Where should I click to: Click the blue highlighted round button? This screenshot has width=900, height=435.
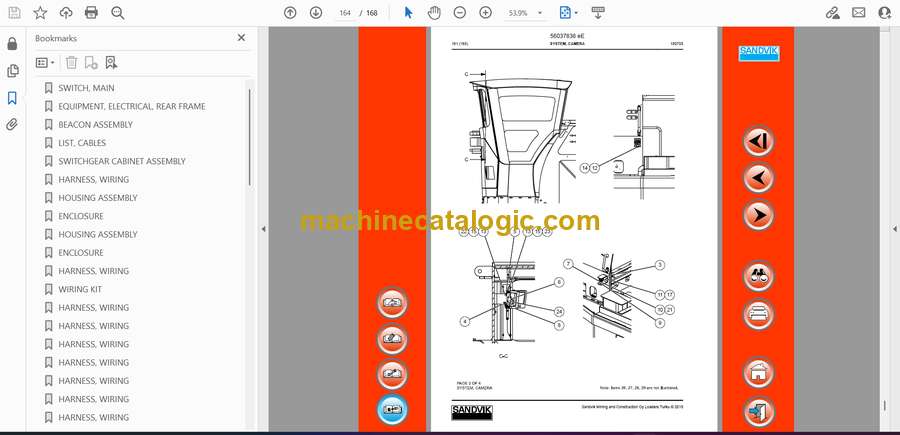pyautogui.click(x=392, y=410)
